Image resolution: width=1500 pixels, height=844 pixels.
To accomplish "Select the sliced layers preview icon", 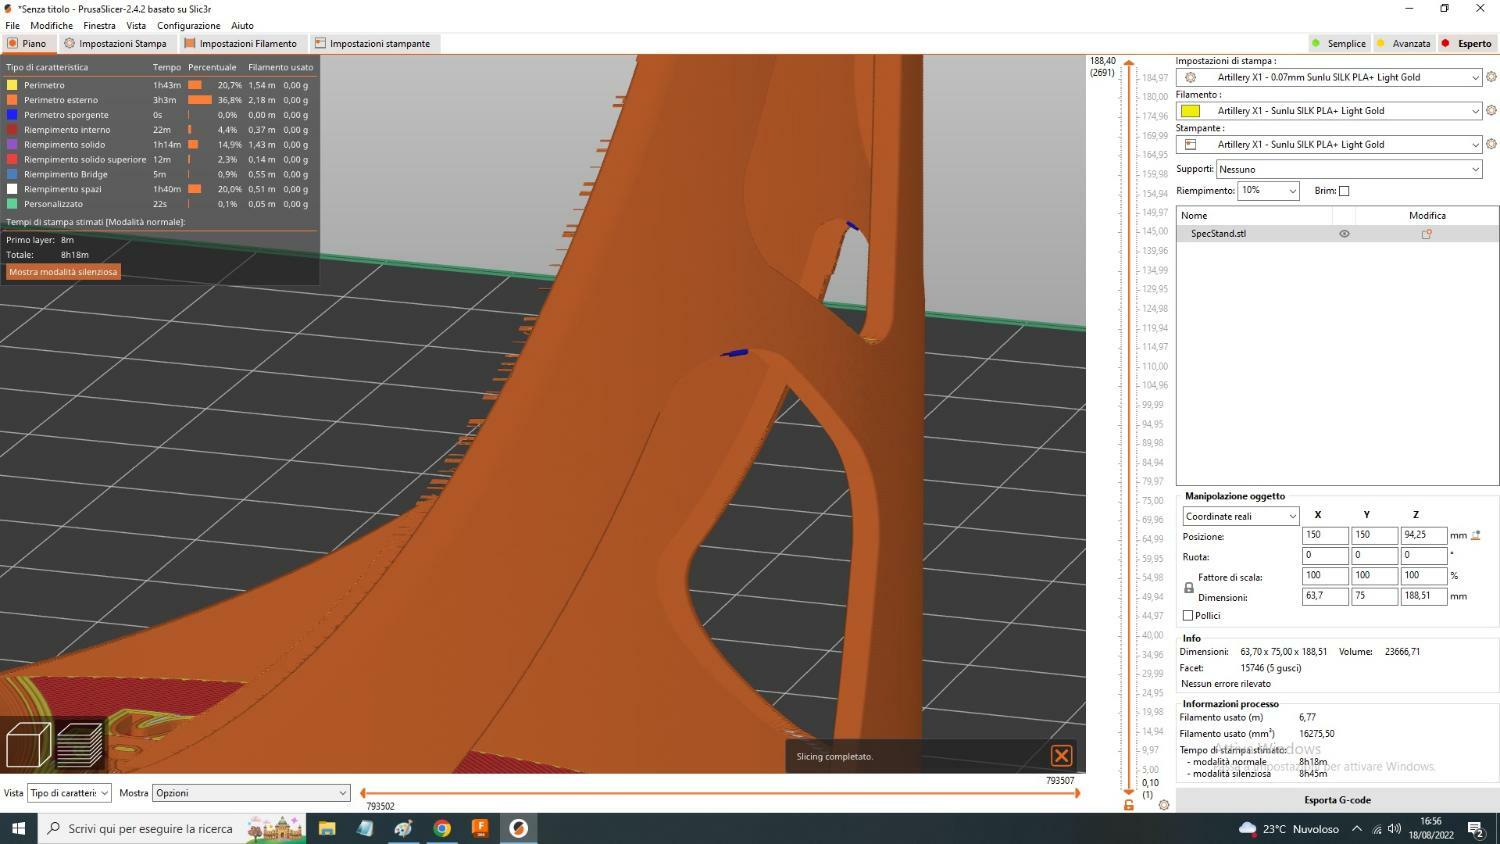I will click(x=79, y=745).
